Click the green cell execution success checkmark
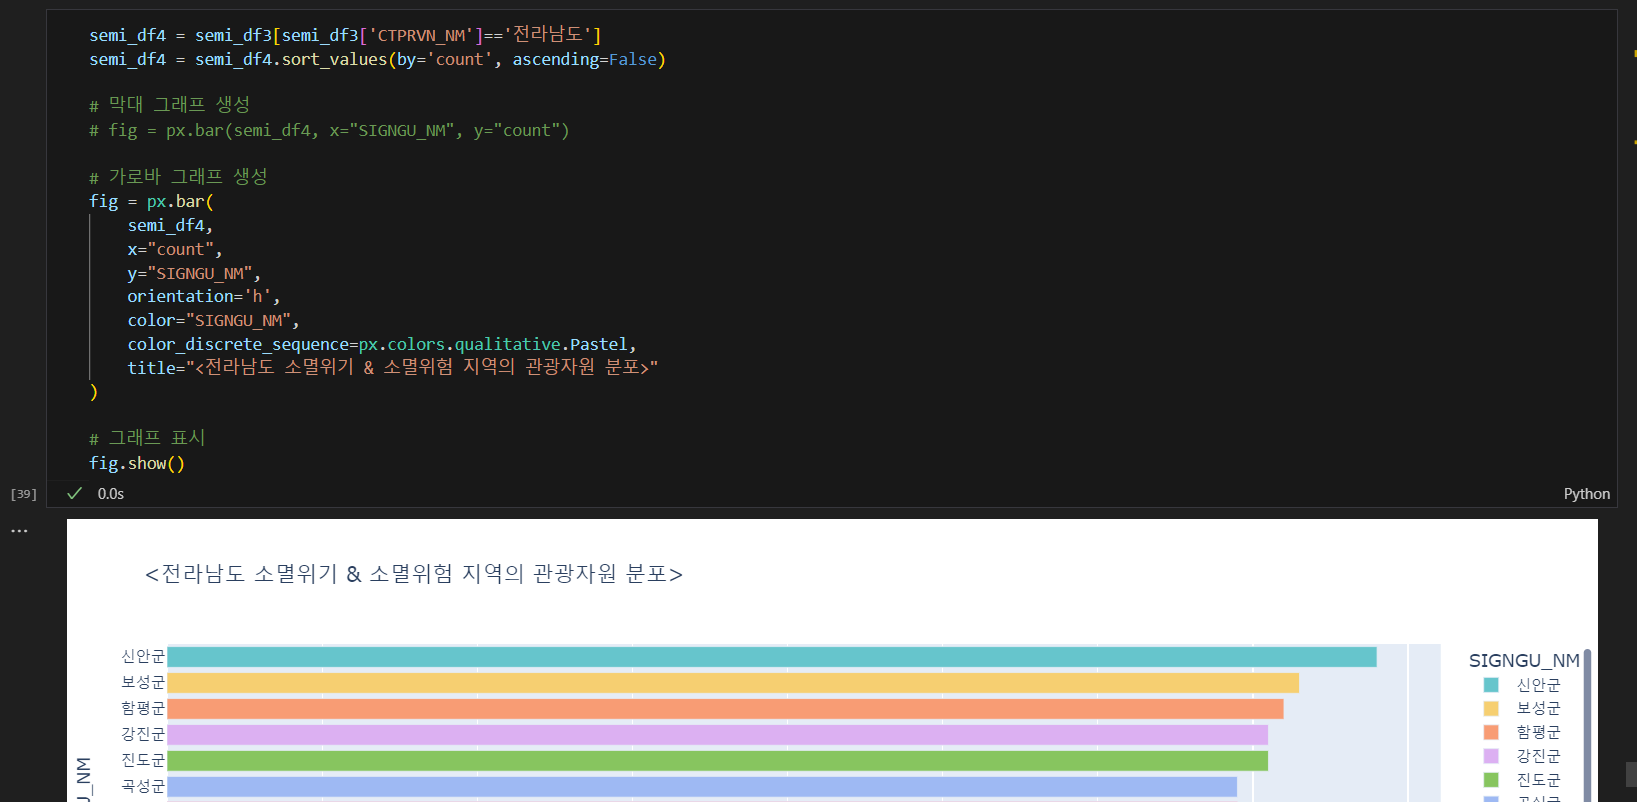 point(74,493)
